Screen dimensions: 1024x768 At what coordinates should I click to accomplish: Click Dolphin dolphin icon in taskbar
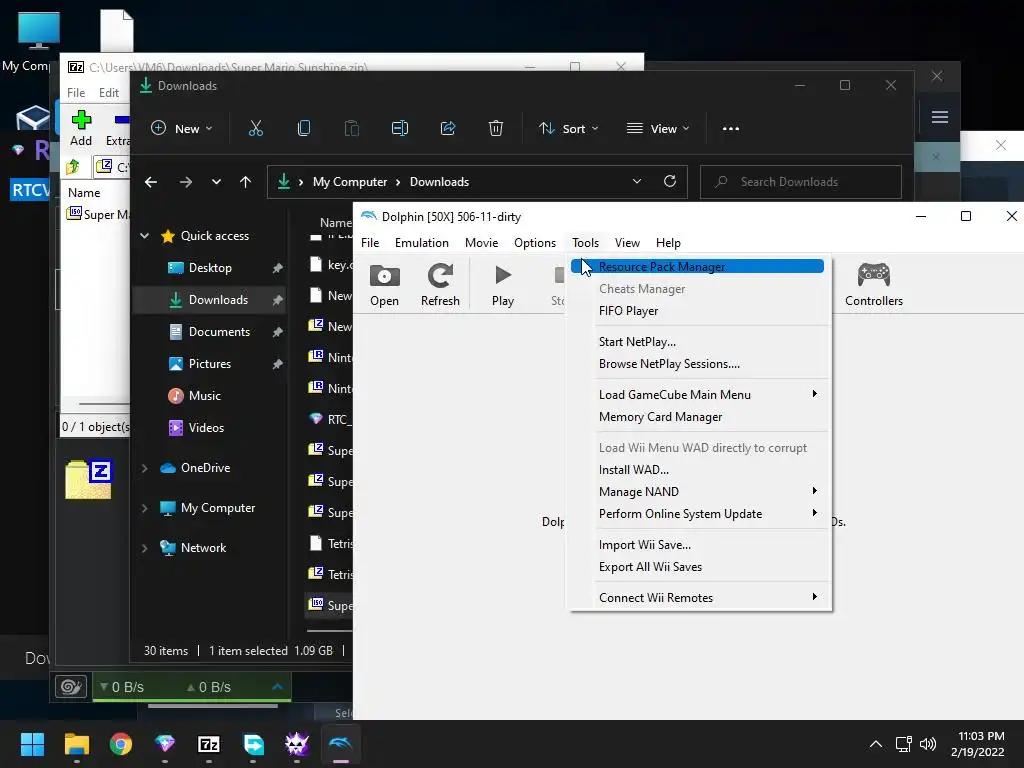(x=341, y=744)
